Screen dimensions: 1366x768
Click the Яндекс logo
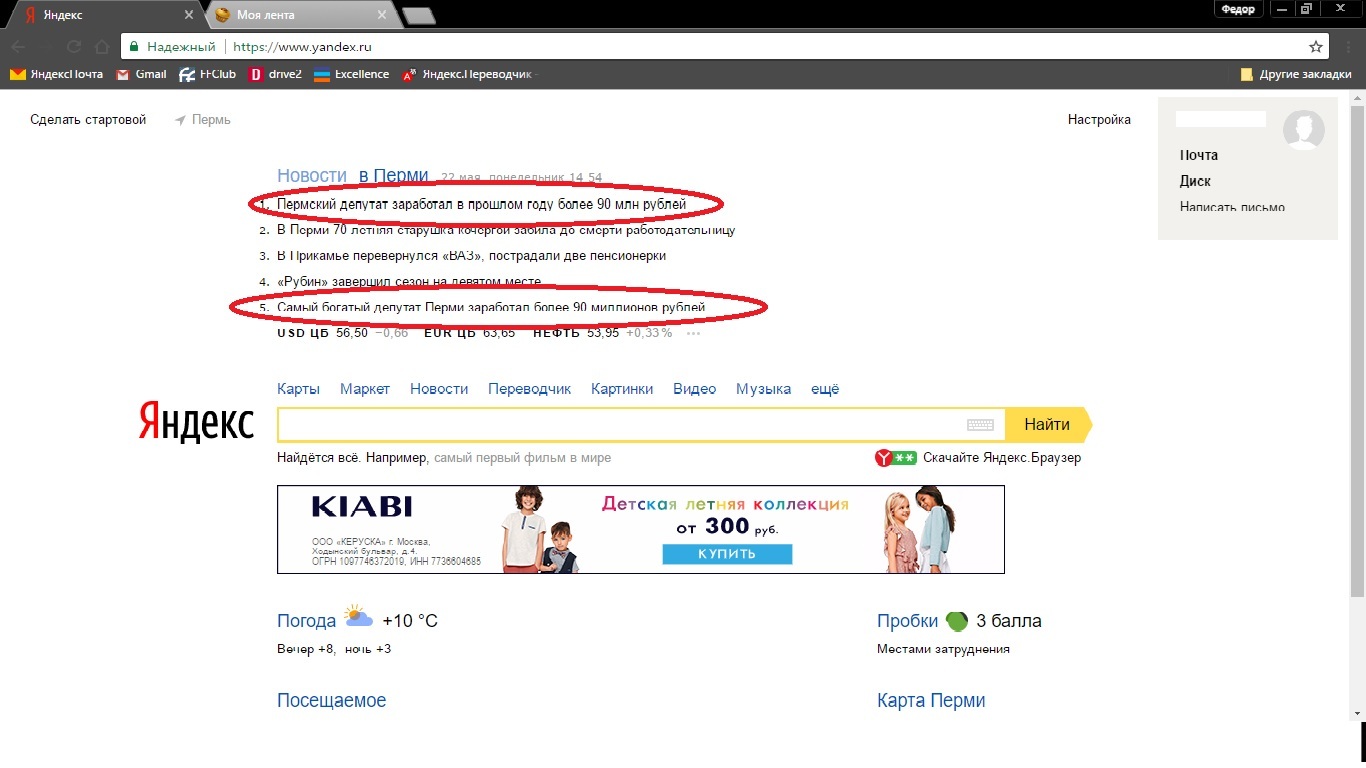(196, 423)
